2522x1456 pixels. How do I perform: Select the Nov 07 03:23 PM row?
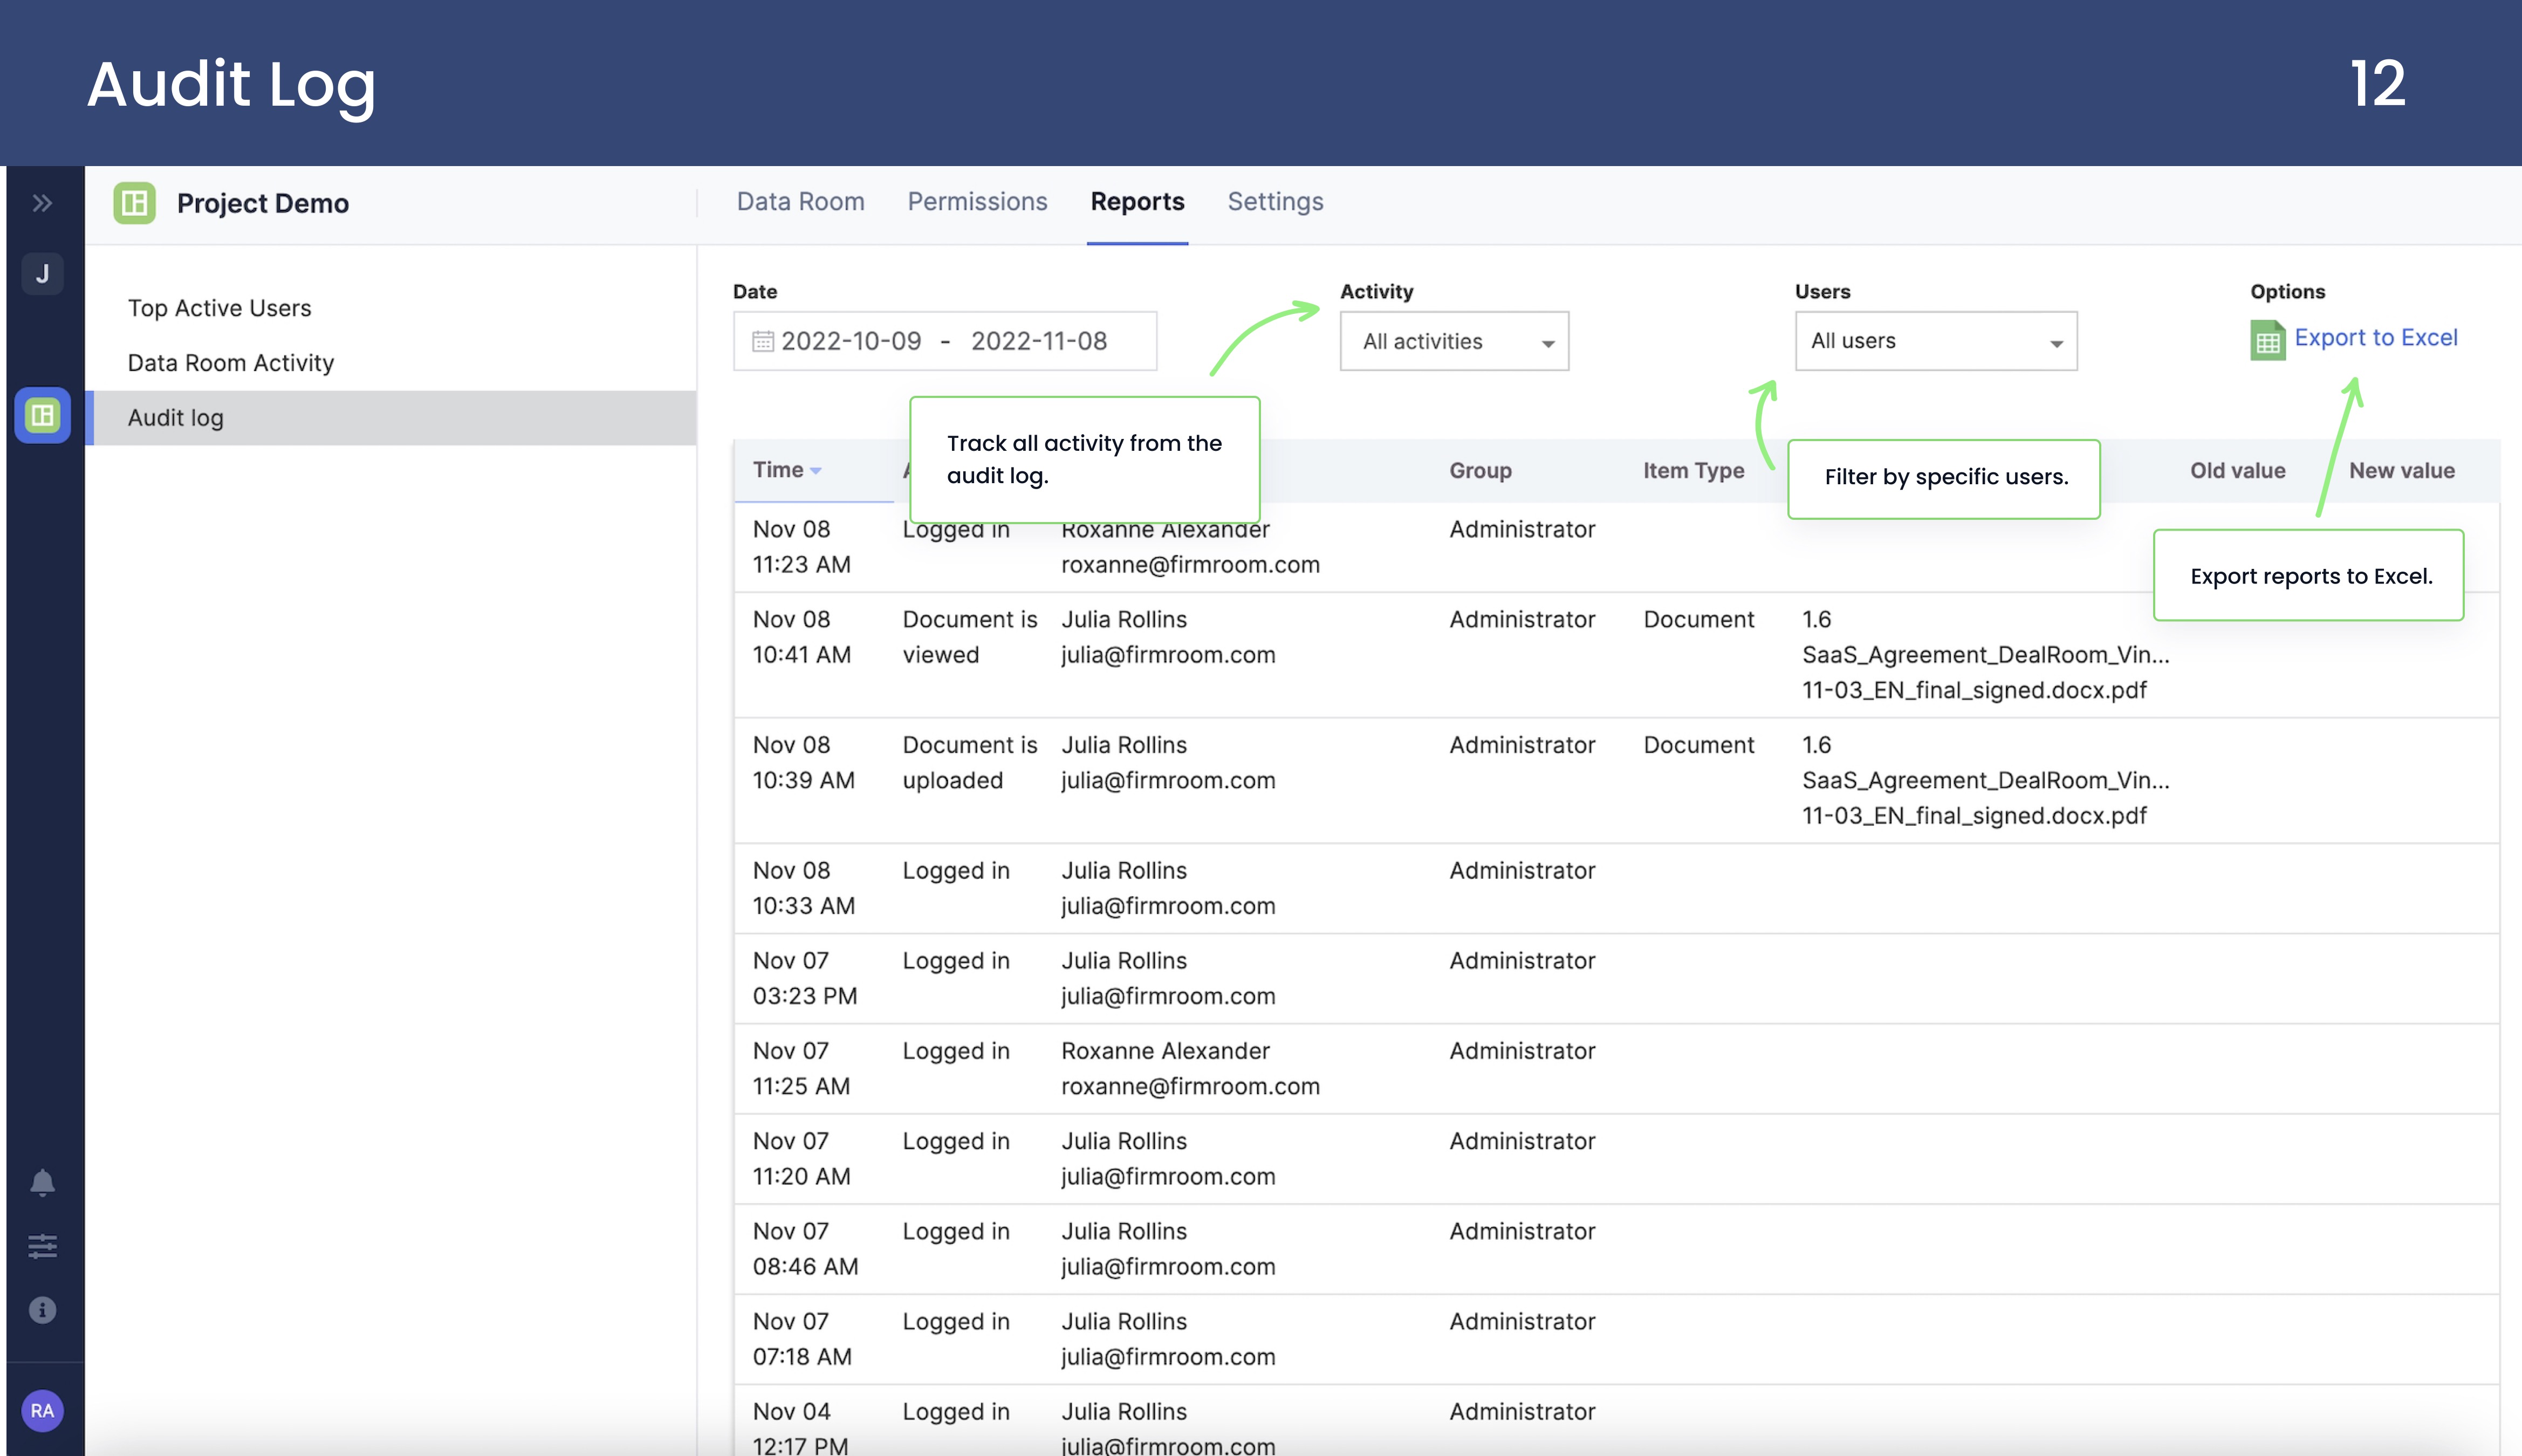pyautogui.click(x=1616, y=978)
